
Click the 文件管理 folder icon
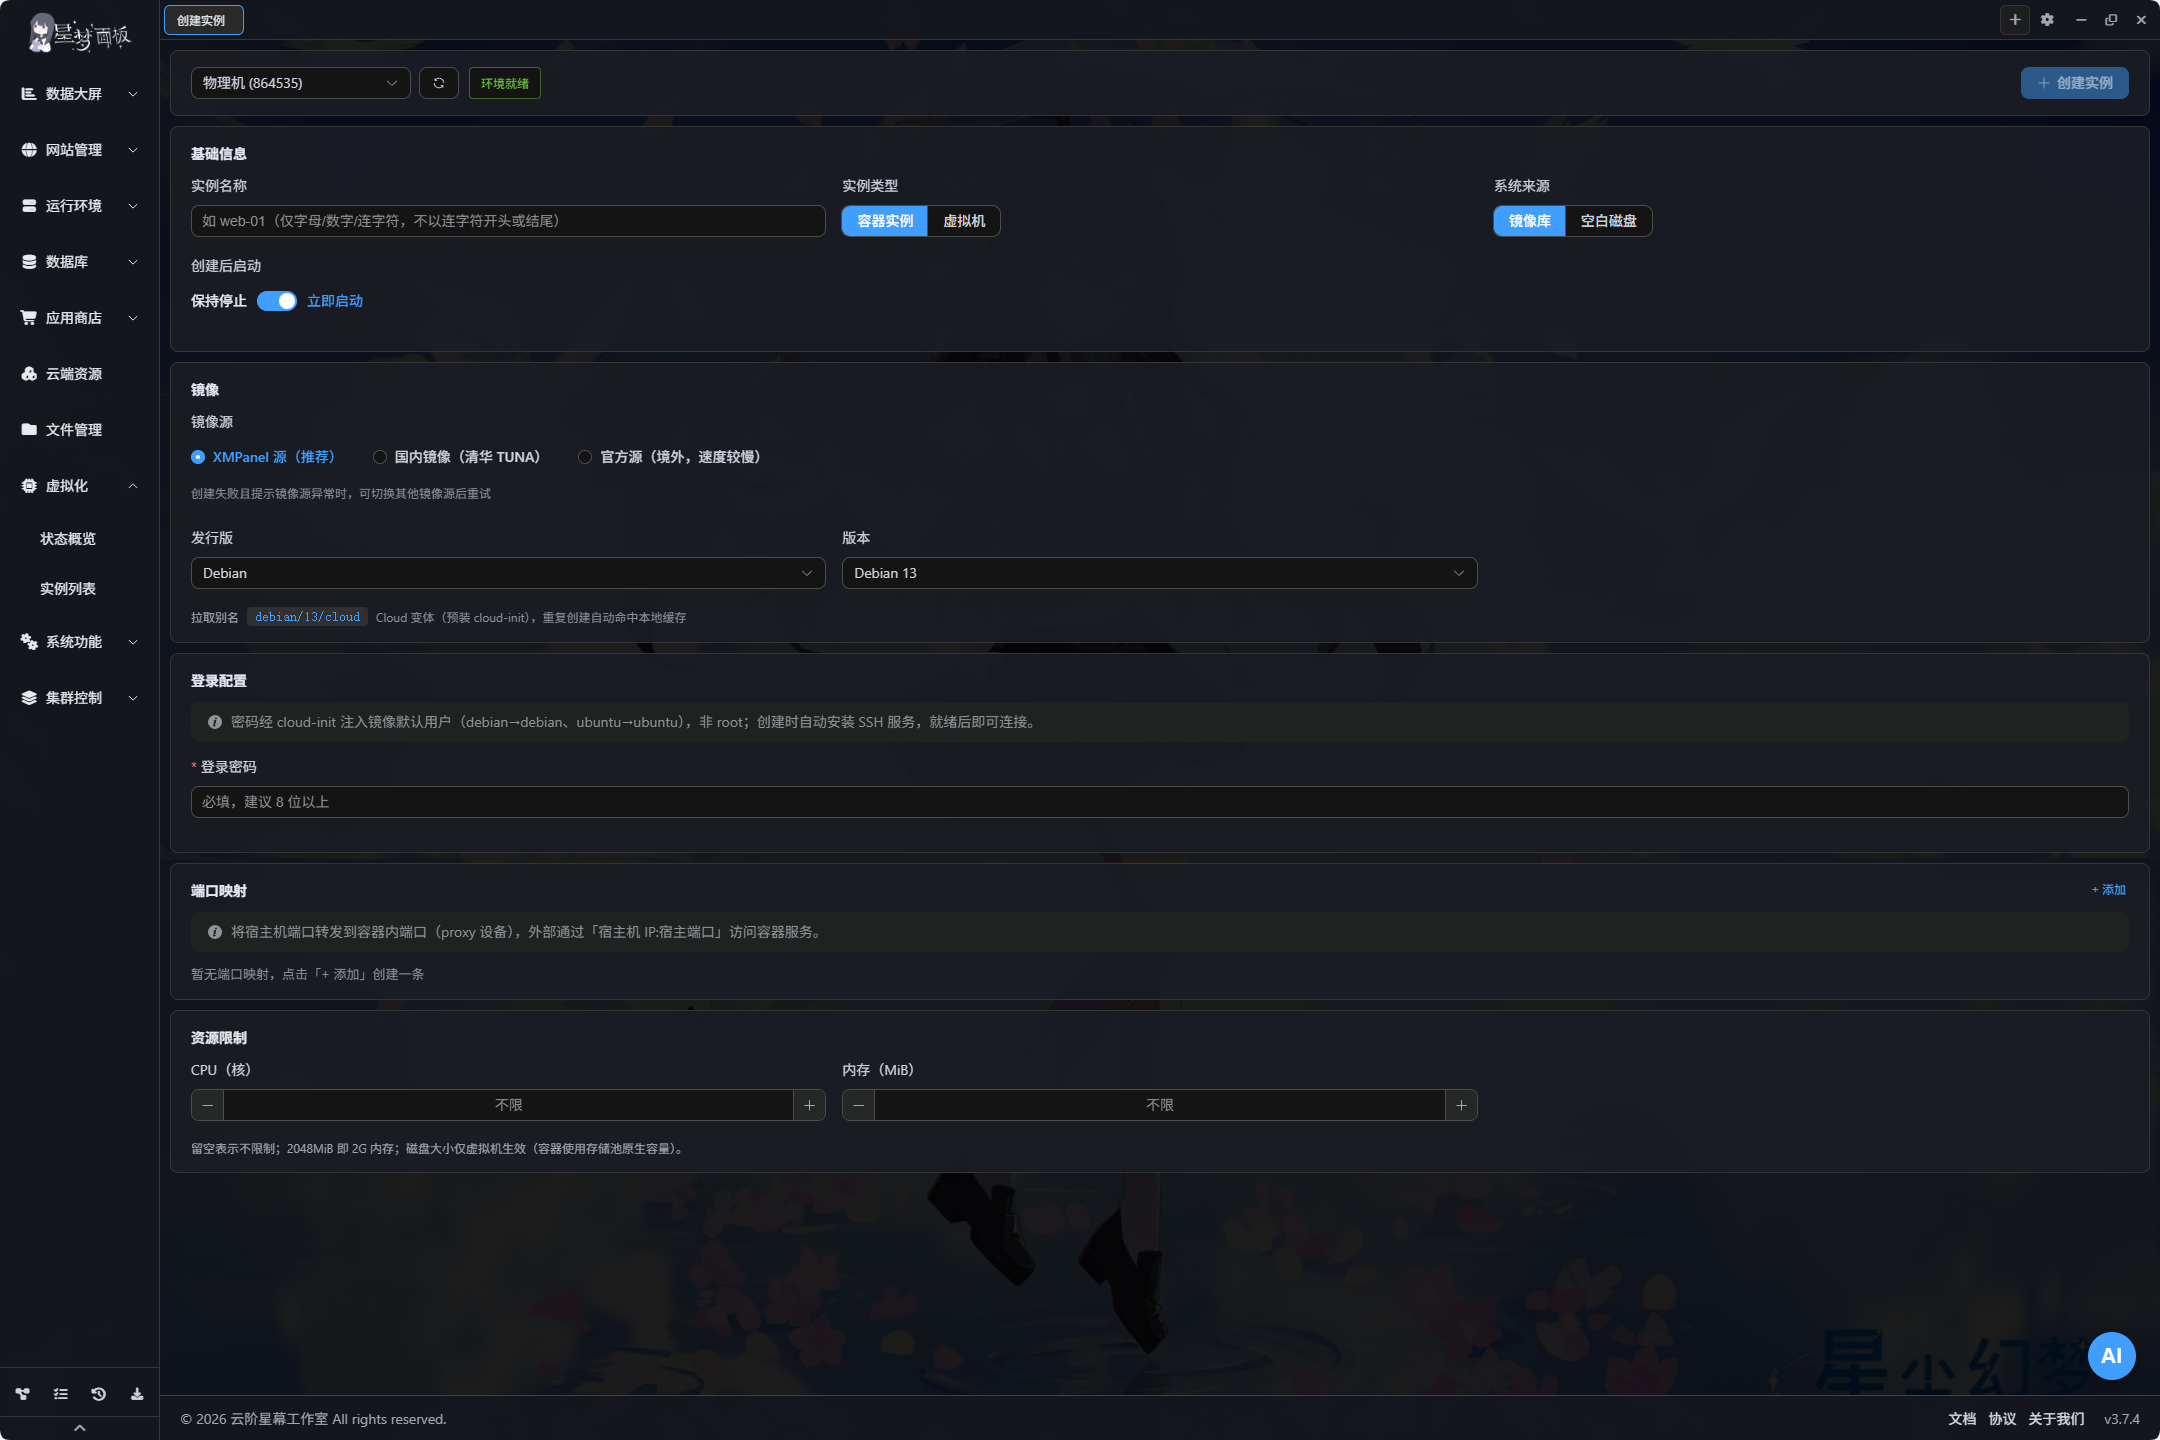[x=29, y=430]
